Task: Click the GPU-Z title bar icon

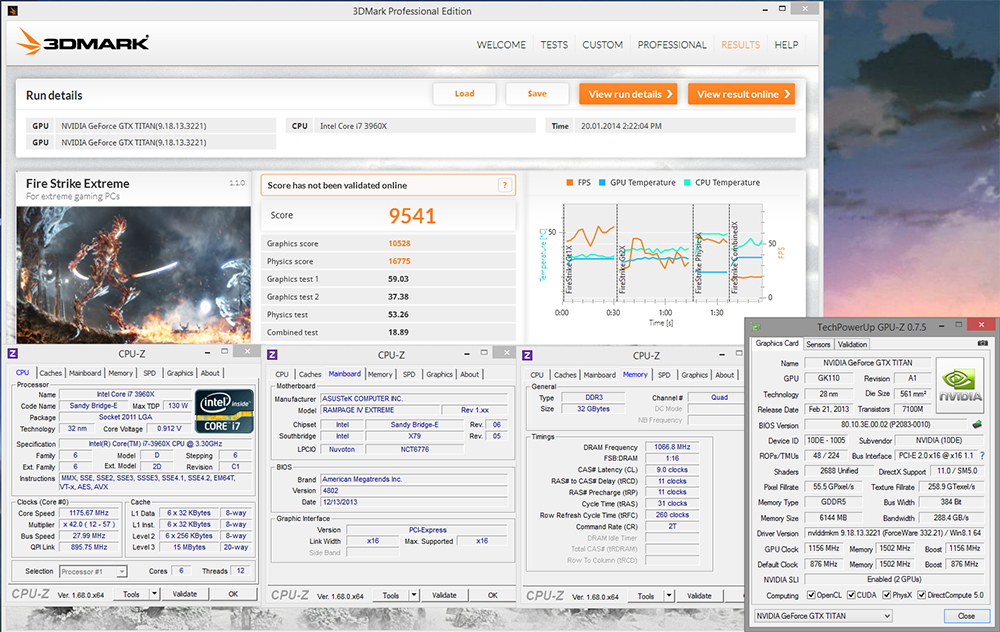Action: coord(756,327)
